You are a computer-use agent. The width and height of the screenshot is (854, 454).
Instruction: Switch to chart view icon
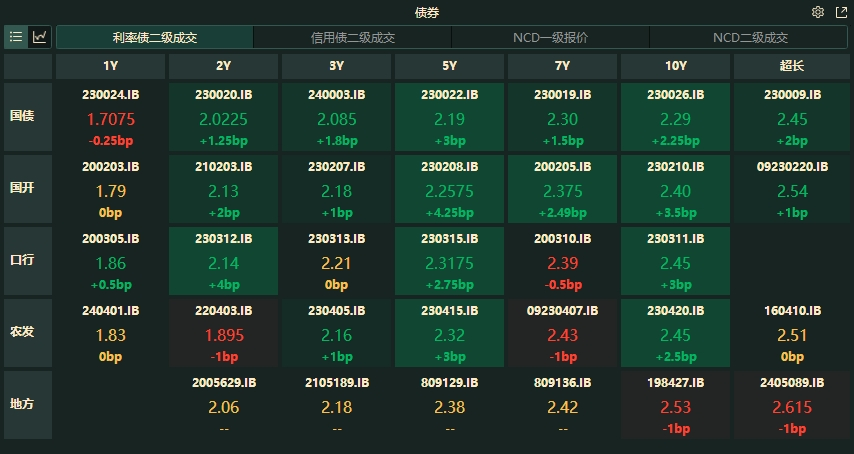coord(40,37)
